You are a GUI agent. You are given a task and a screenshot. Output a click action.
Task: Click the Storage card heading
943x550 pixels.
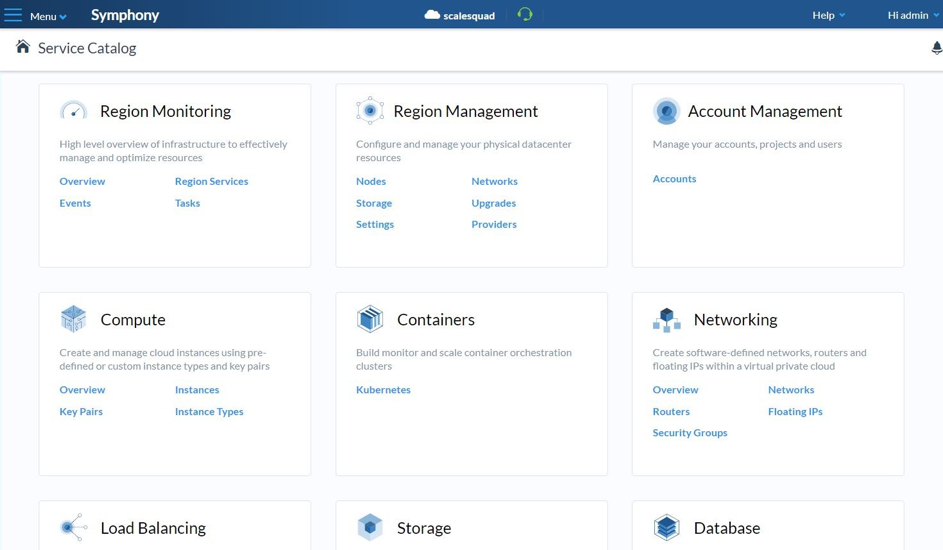pos(424,528)
